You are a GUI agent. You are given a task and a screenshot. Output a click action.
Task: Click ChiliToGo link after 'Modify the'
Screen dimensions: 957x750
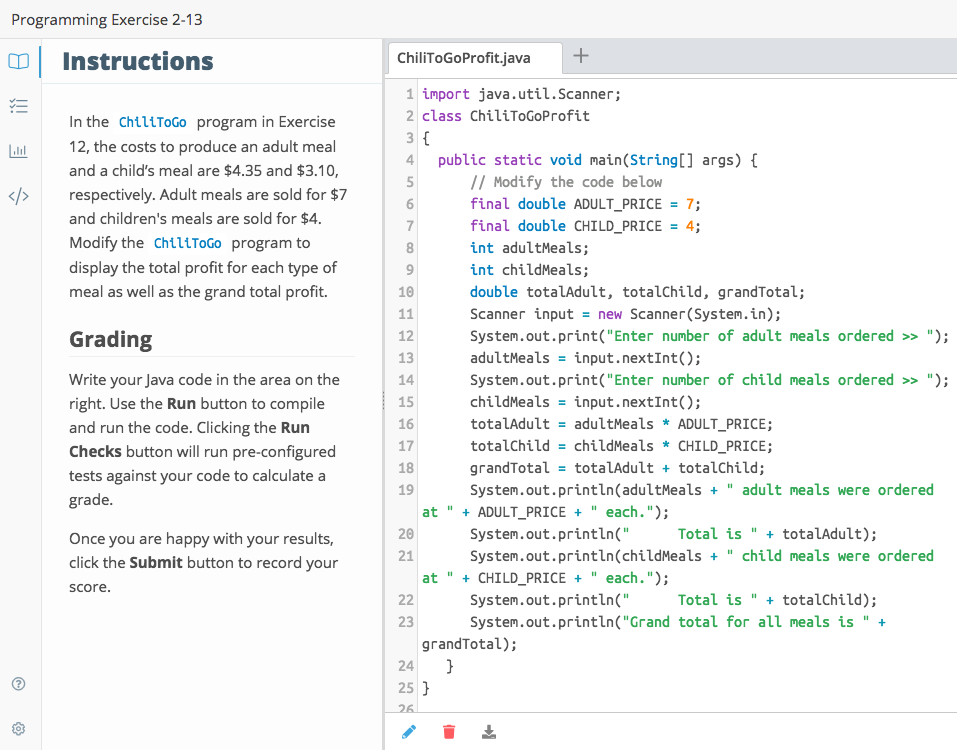[x=187, y=243]
